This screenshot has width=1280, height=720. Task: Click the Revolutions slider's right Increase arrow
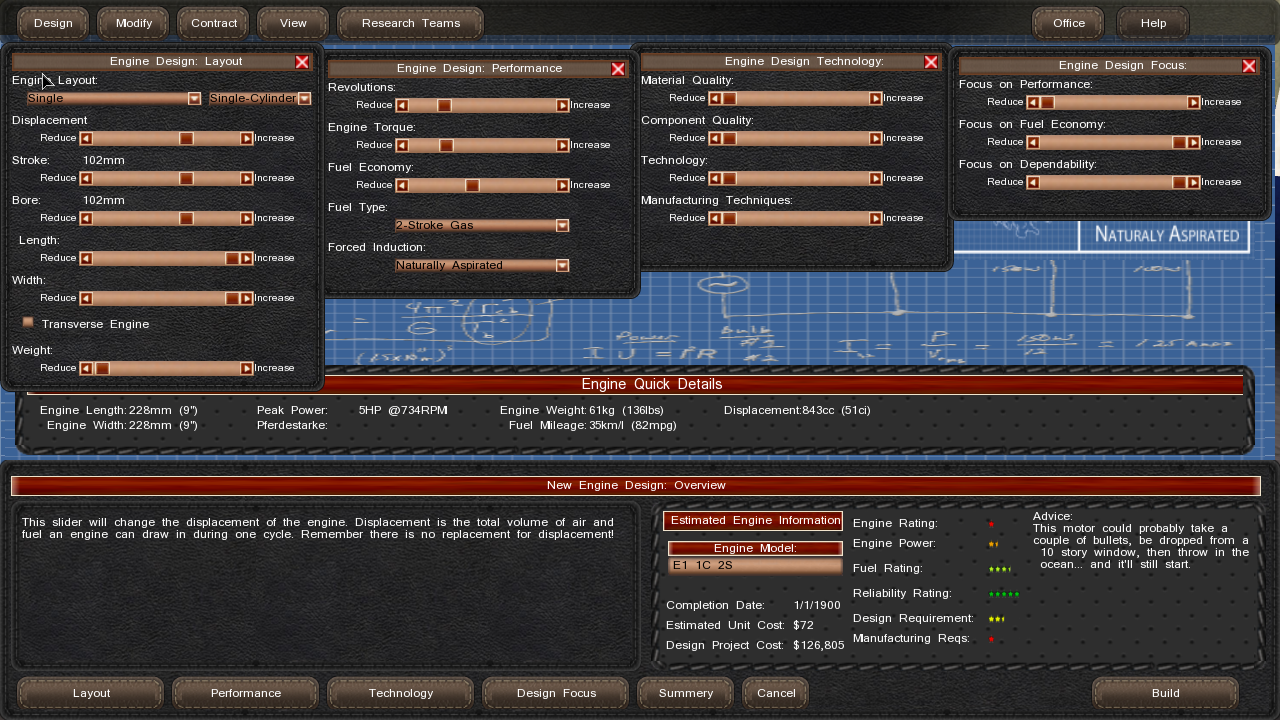coord(563,105)
